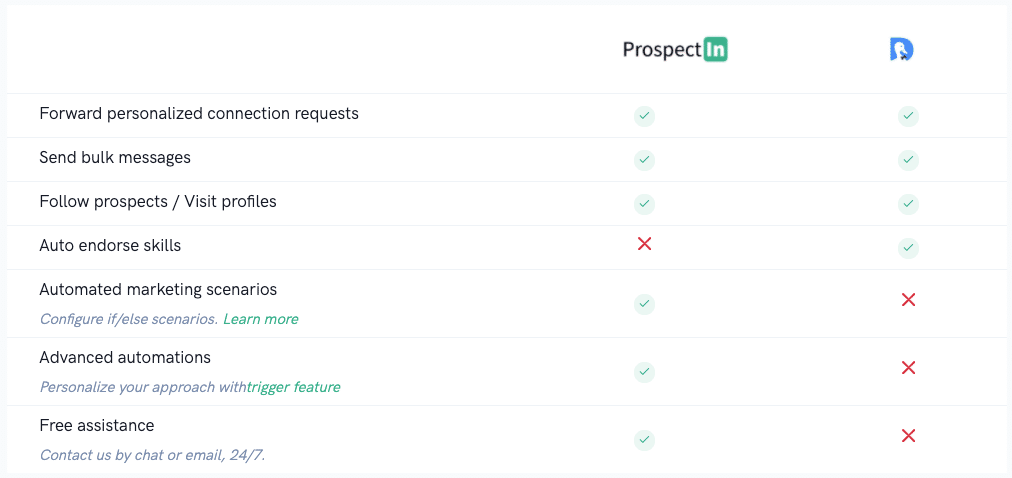Click the Auto endorse skills row label
Viewport: 1012px width, 478px height.
pyautogui.click(x=110, y=246)
